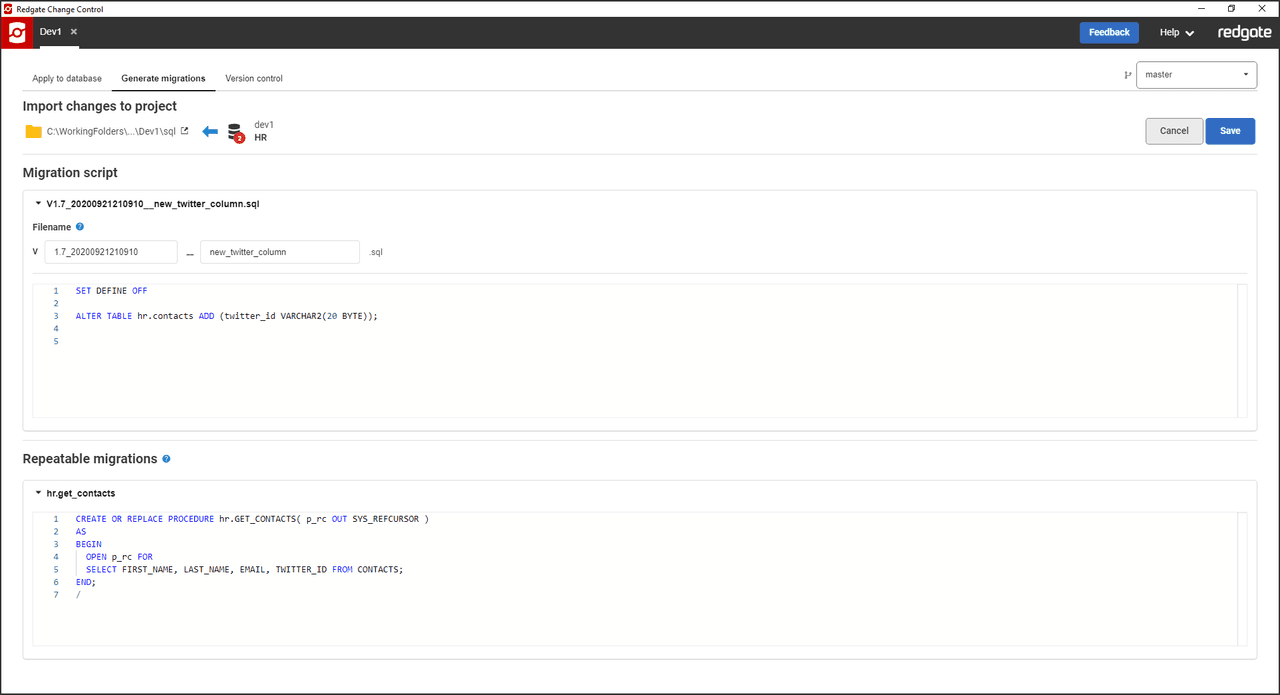
Task: Click the SET DEFINE OFF line
Action: click(x=111, y=291)
